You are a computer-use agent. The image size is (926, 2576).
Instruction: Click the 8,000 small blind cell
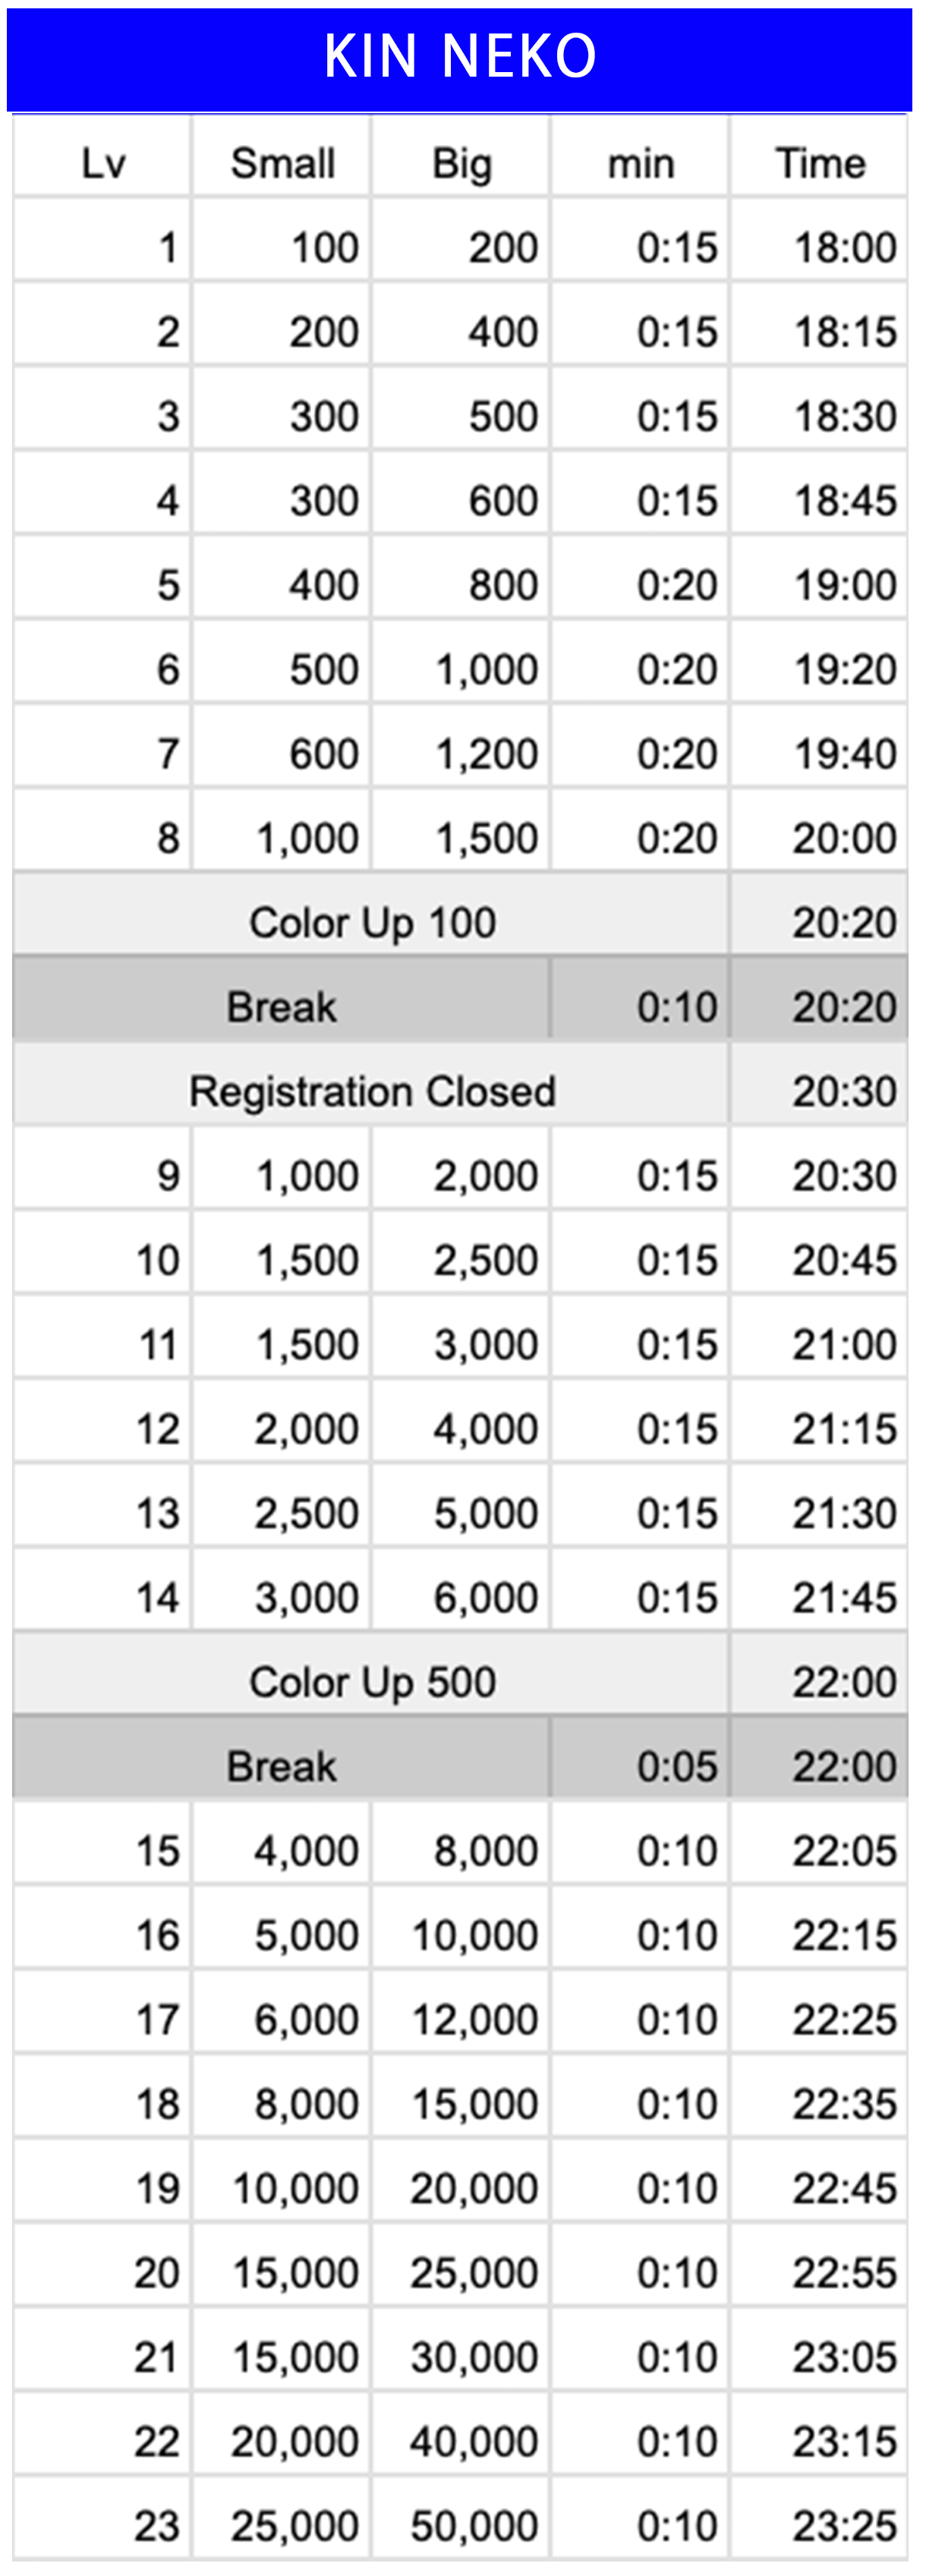[306, 2104]
